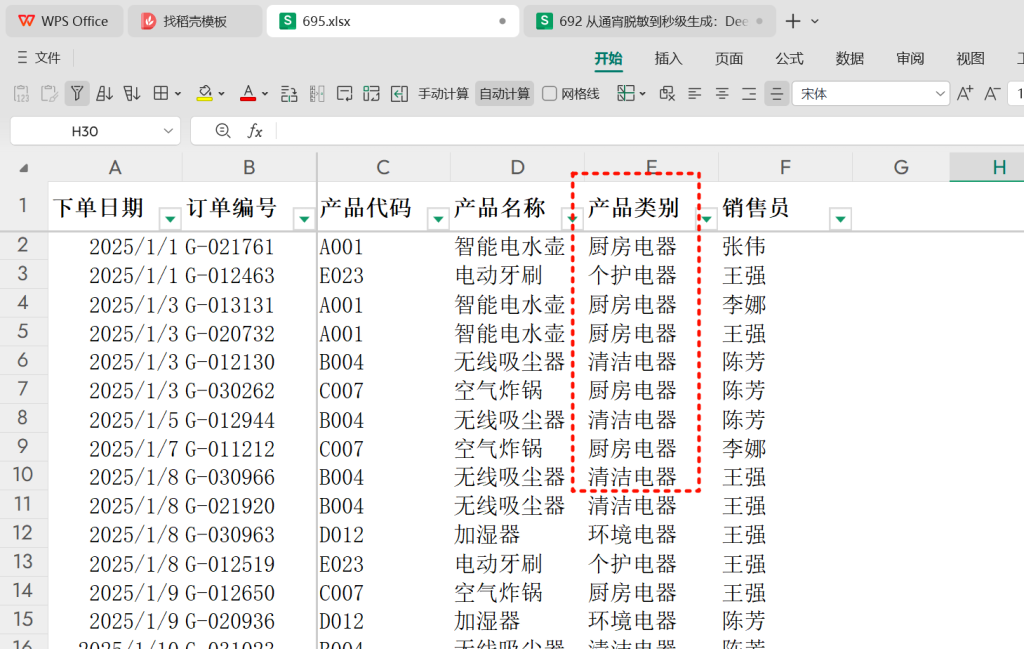
Task: Switch to 自动计算 automatic calculation
Action: 505,94
